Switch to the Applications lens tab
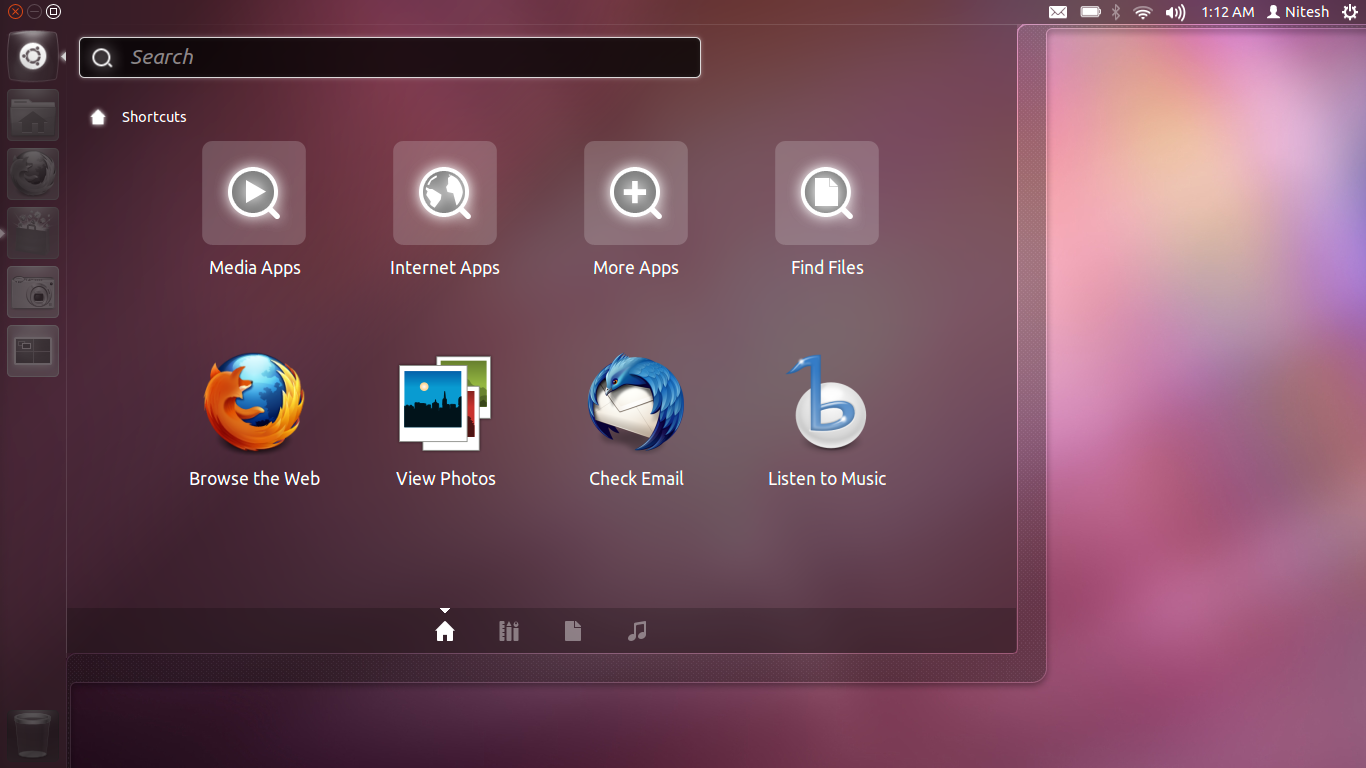This screenshot has height=768, width=1366. tap(509, 631)
